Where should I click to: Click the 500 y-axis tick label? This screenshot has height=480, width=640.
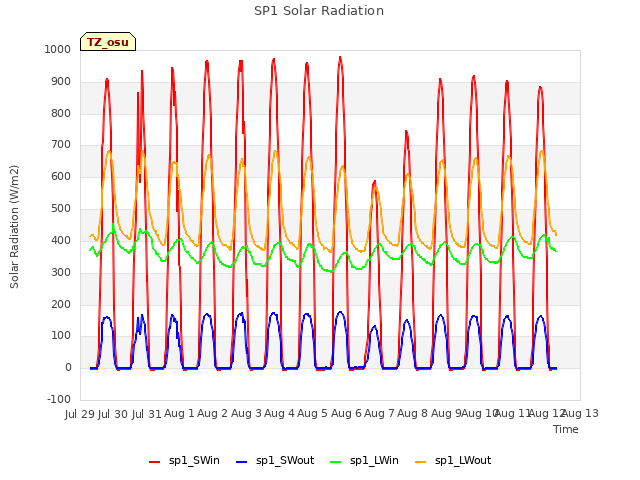pyautogui.click(x=61, y=208)
